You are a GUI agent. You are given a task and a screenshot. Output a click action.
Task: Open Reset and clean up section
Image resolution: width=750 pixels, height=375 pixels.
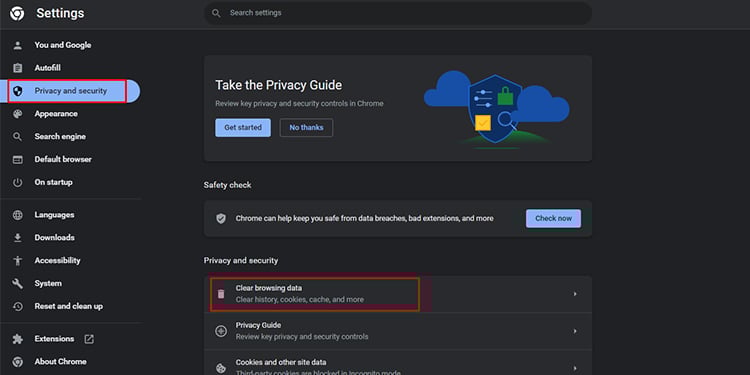tap(70, 307)
